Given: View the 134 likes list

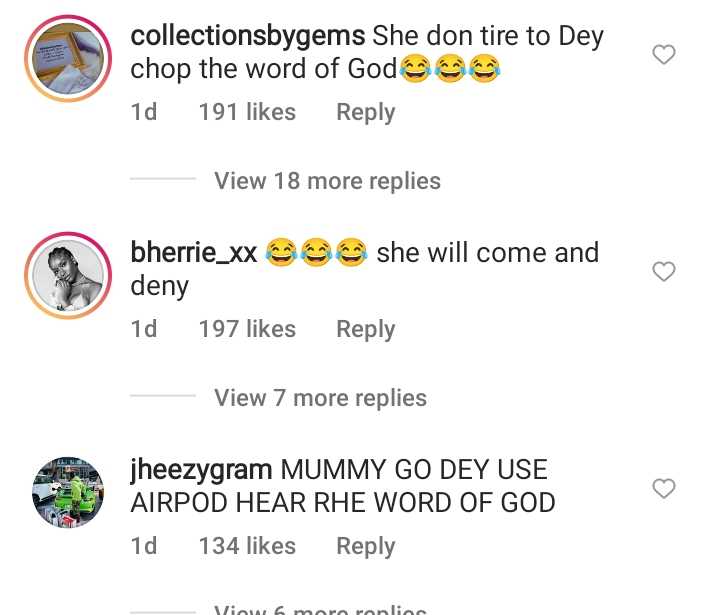Looking at the screenshot, I should click(247, 546).
